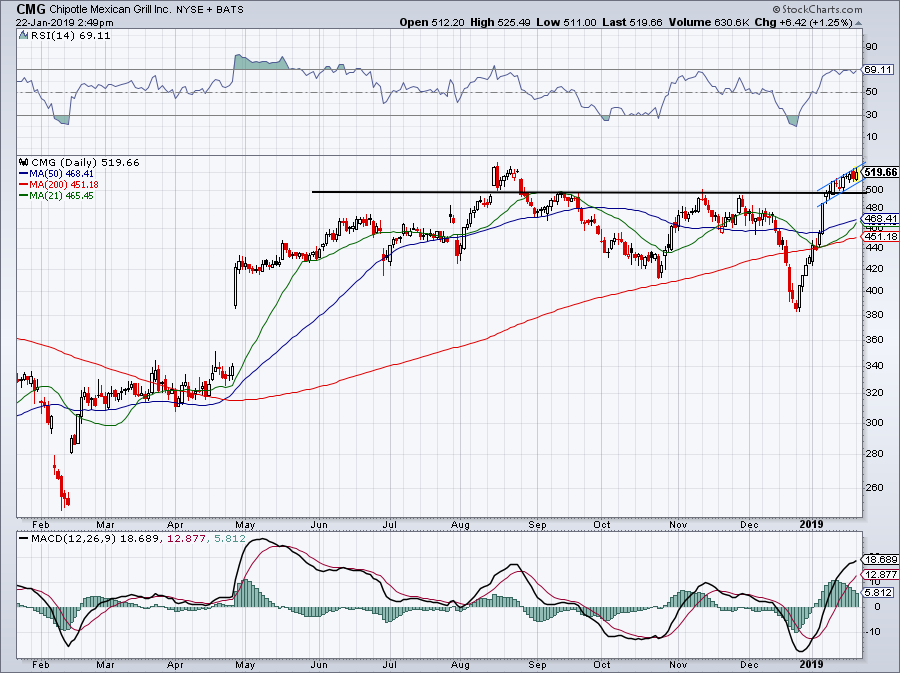Viewport: 900px width, 673px height.
Task: Click the MA(200) 451.18 legend entry
Action: [64, 185]
